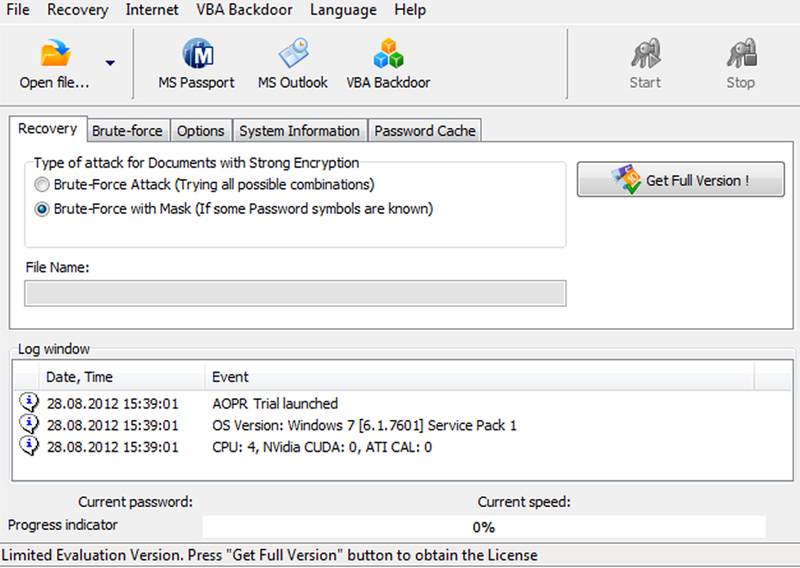Open the Internet menu
Image resolution: width=800 pixels, height=568 pixels.
(x=152, y=10)
